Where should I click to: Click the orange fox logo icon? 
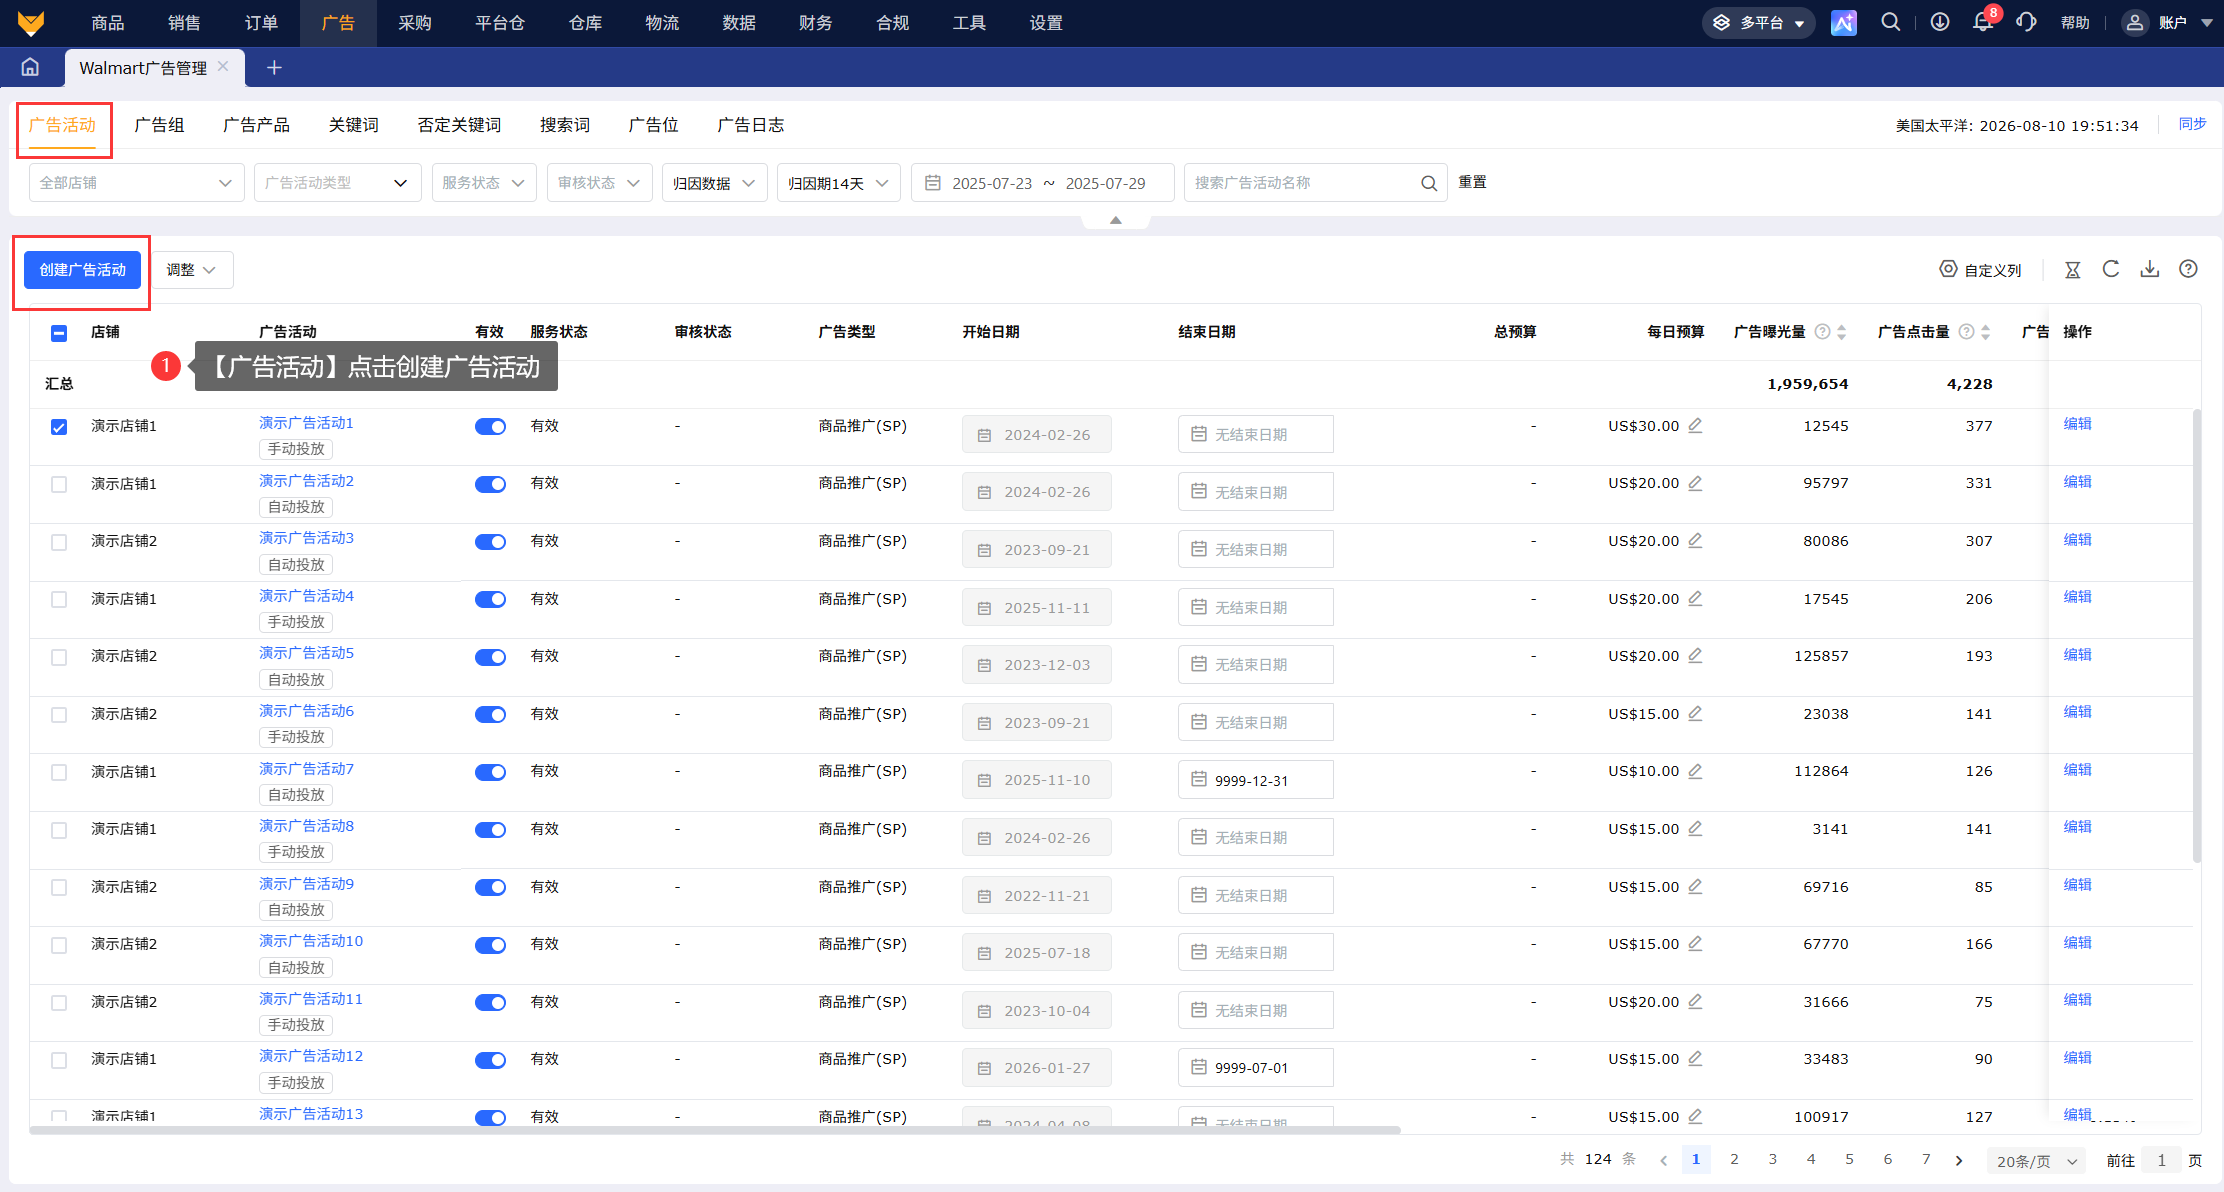[x=31, y=23]
